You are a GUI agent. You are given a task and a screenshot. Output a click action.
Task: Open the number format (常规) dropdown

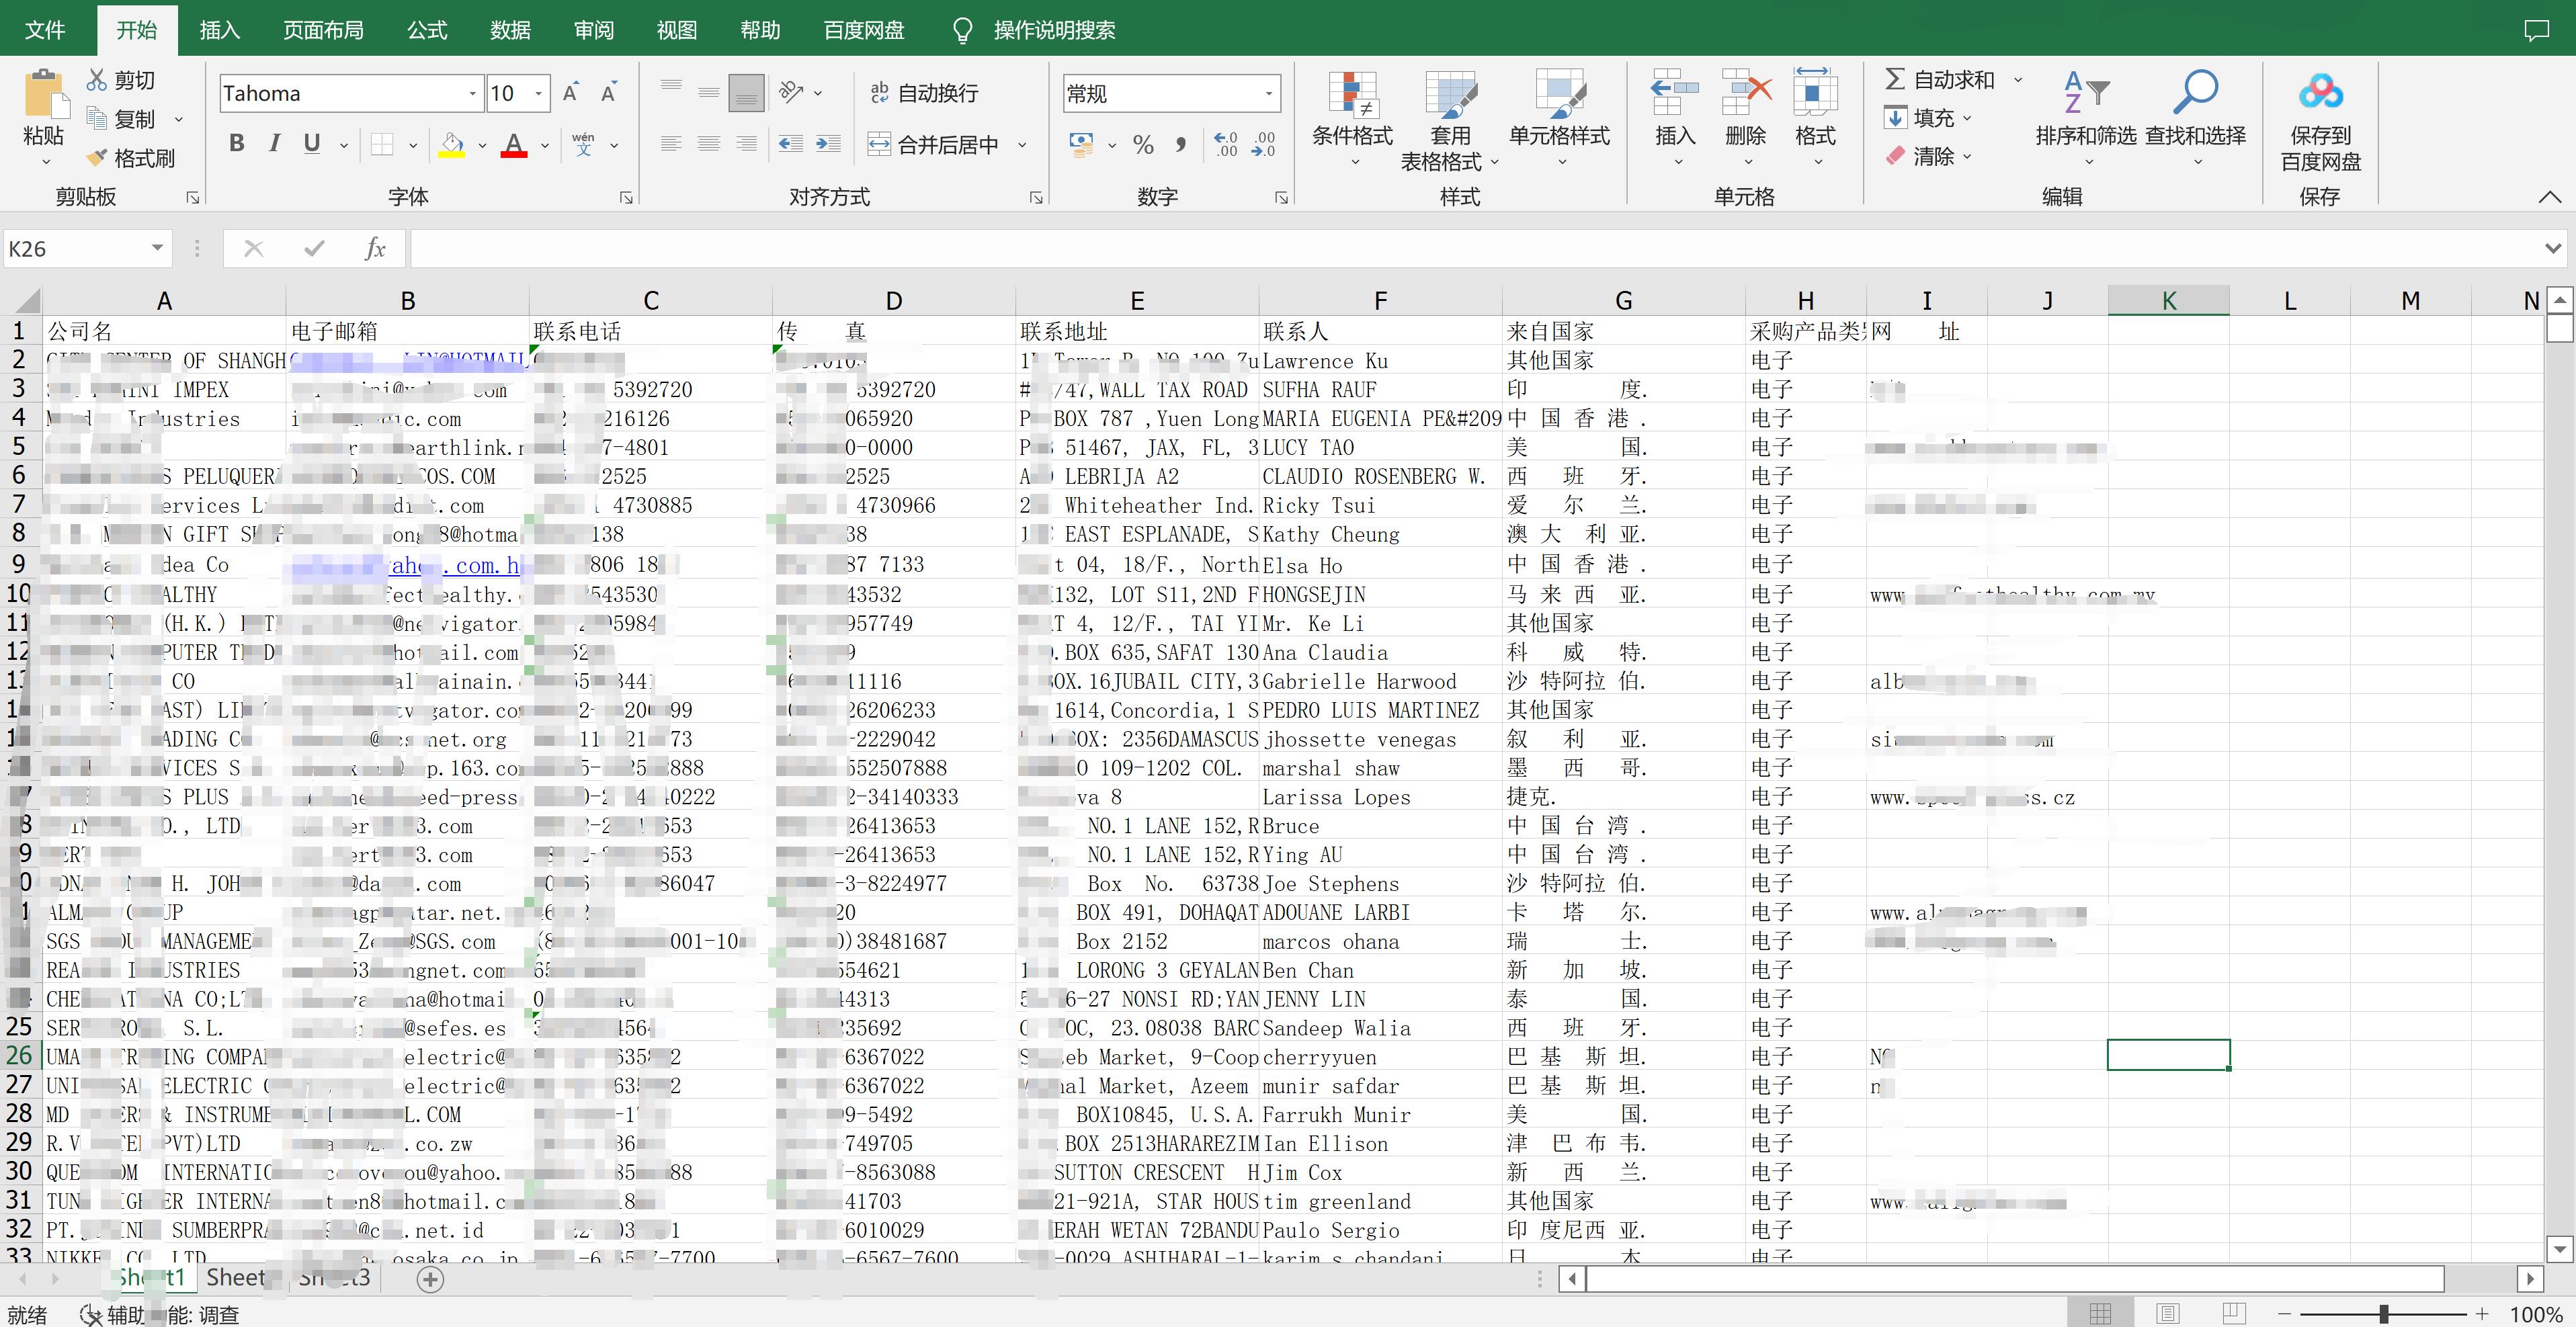[1269, 93]
